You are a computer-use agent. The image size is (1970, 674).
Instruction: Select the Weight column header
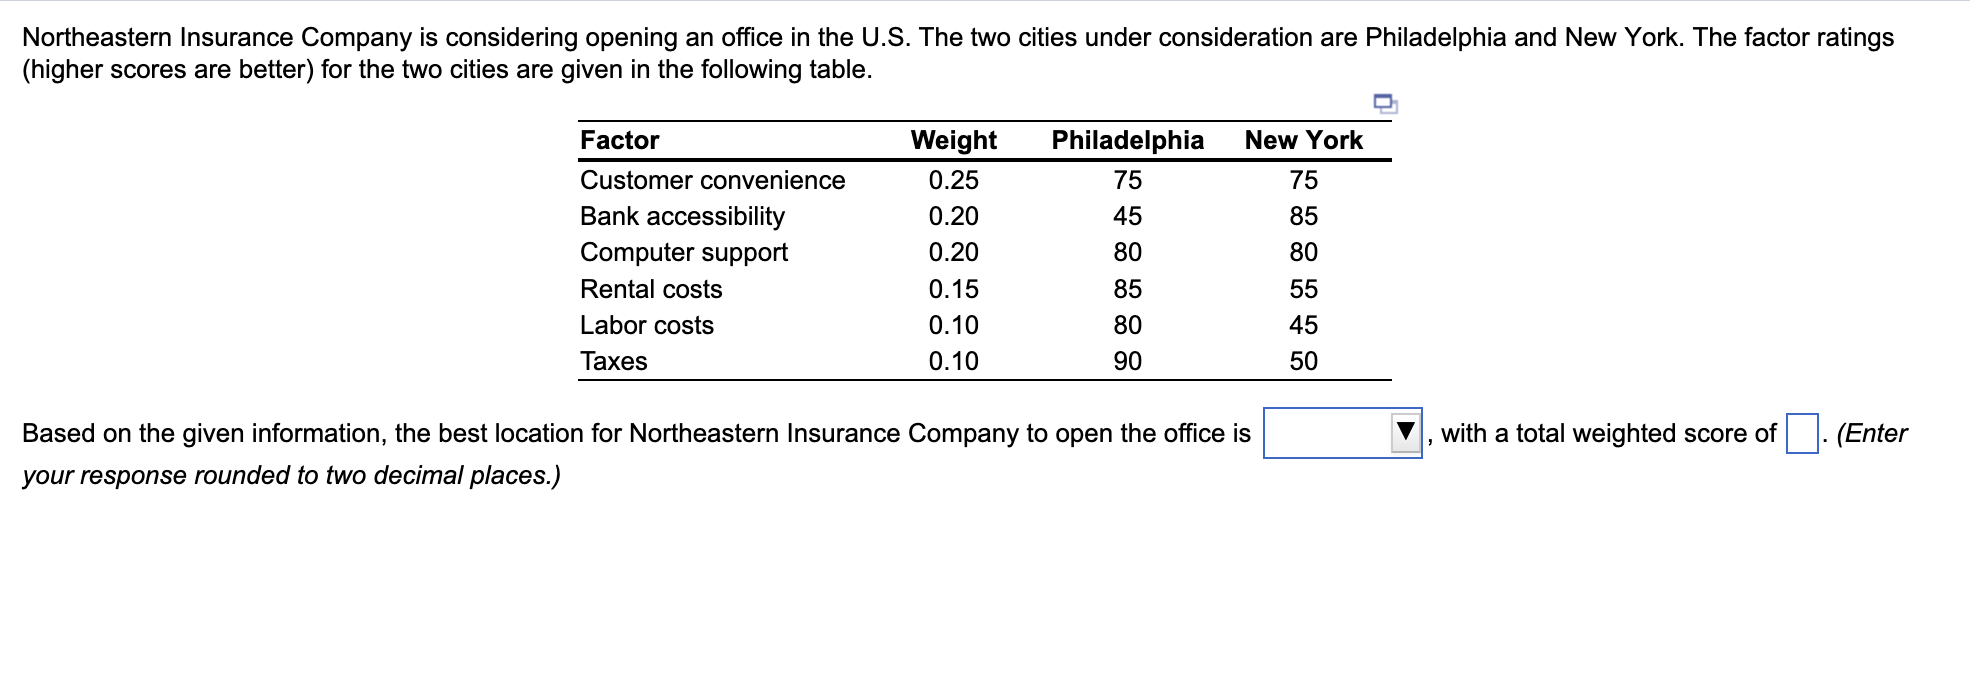[x=953, y=140]
